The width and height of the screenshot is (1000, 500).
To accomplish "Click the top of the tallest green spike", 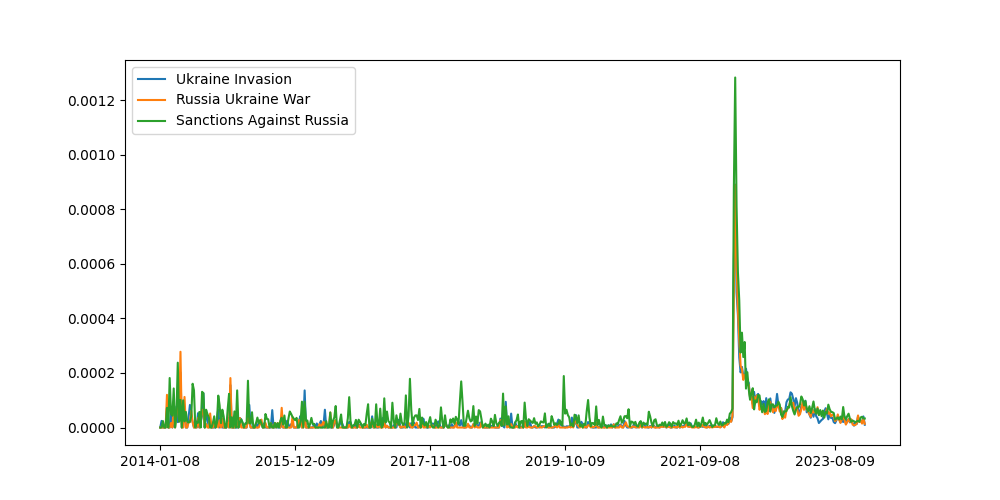I will (735, 78).
